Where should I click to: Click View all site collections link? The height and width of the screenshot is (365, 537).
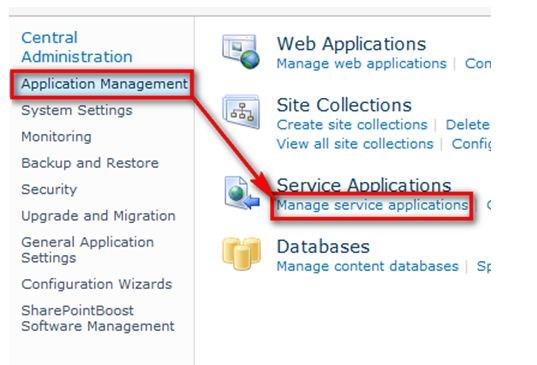tap(355, 144)
